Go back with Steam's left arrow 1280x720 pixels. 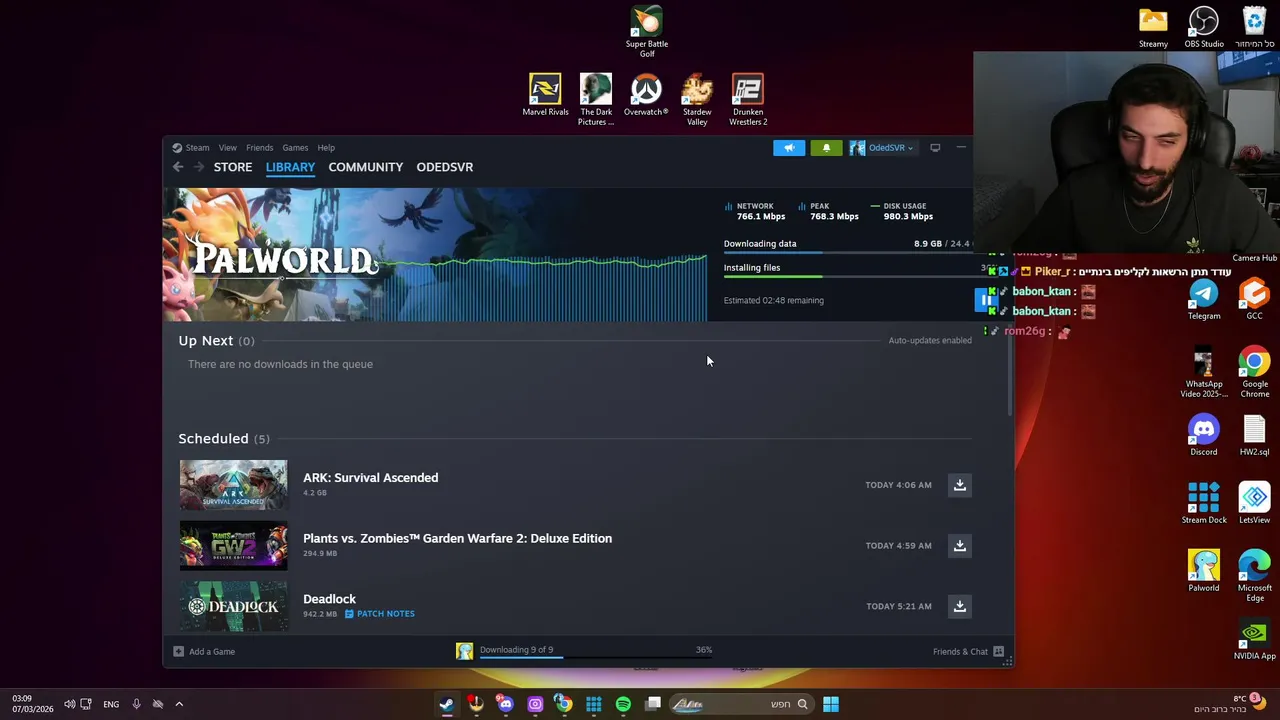178,167
